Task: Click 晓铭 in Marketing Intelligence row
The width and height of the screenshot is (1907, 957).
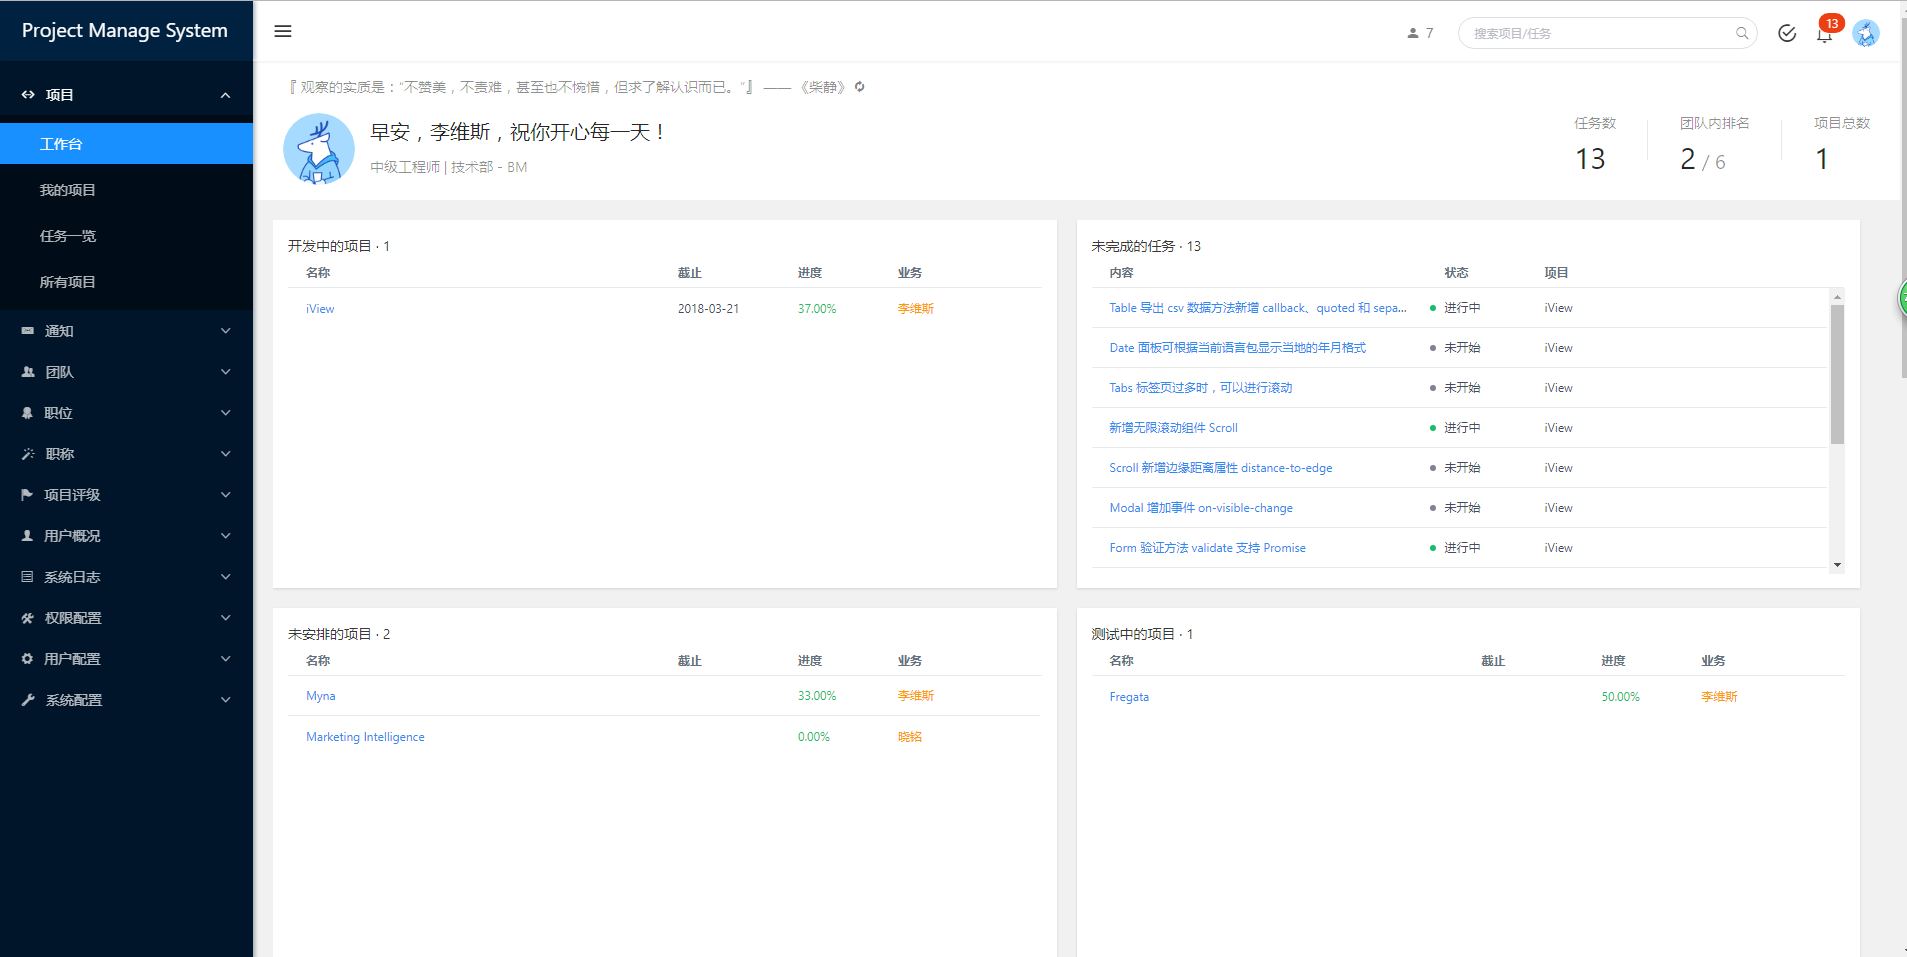Action: (x=909, y=737)
